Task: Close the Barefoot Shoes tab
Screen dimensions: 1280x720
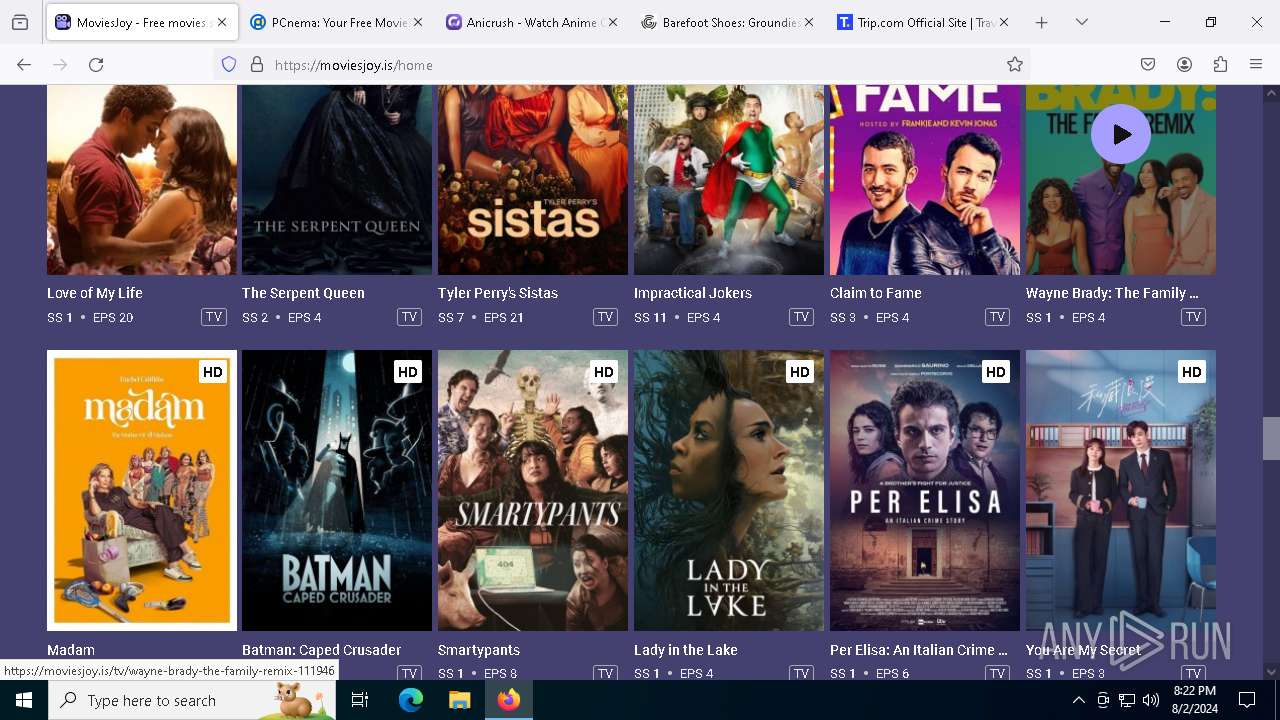Action: click(808, 22)
